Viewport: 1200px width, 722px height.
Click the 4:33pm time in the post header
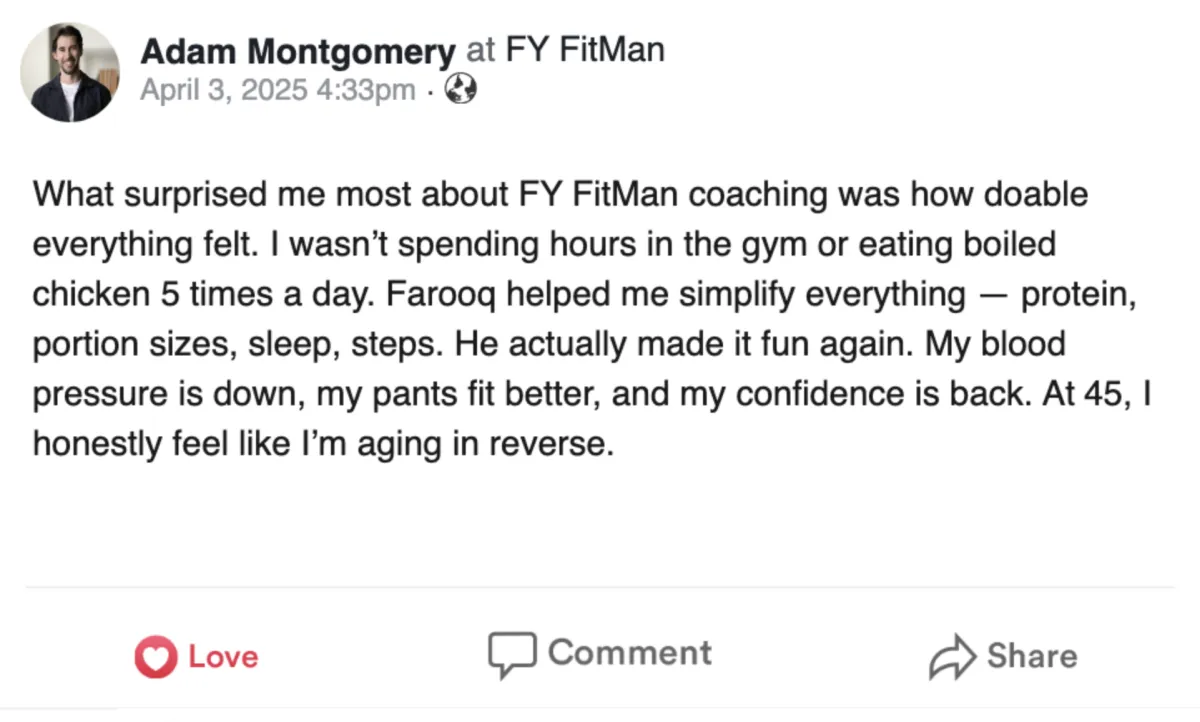[x=365, y=90]
